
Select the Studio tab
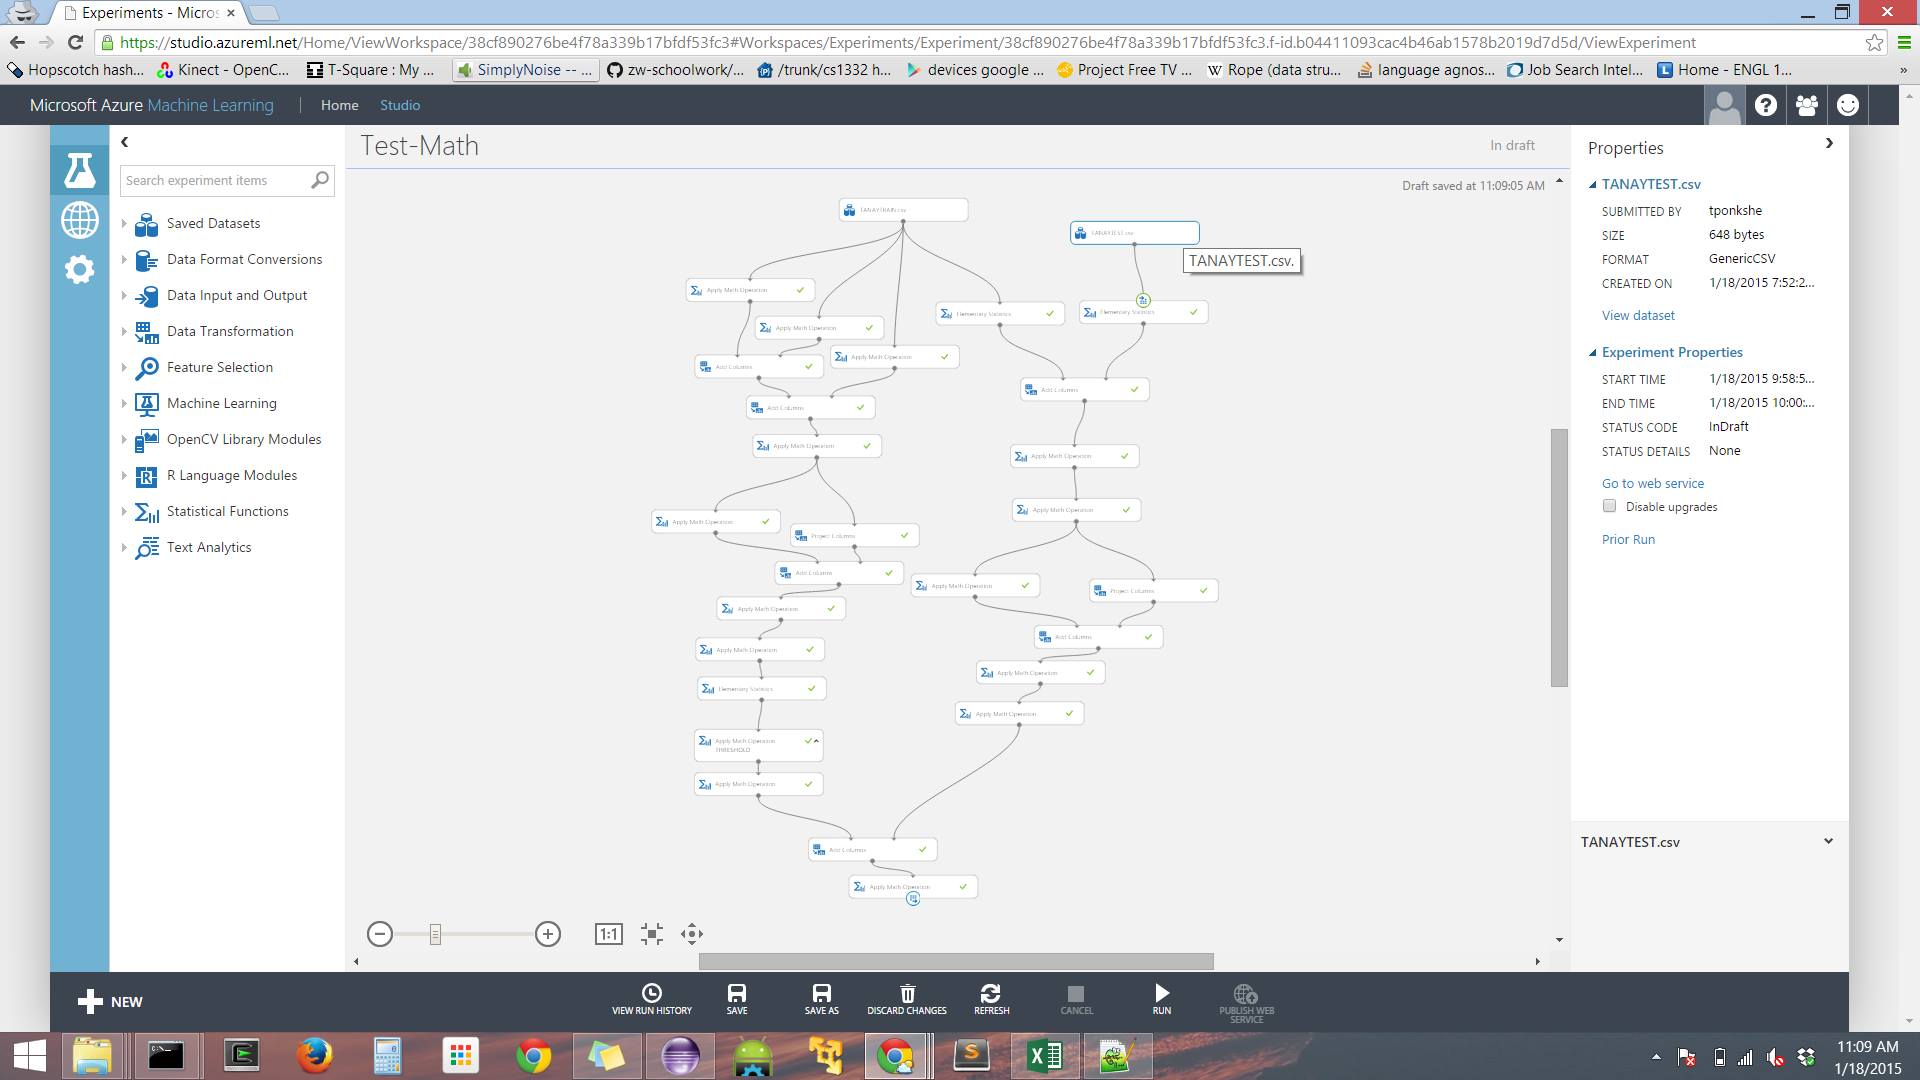[399, 105]
